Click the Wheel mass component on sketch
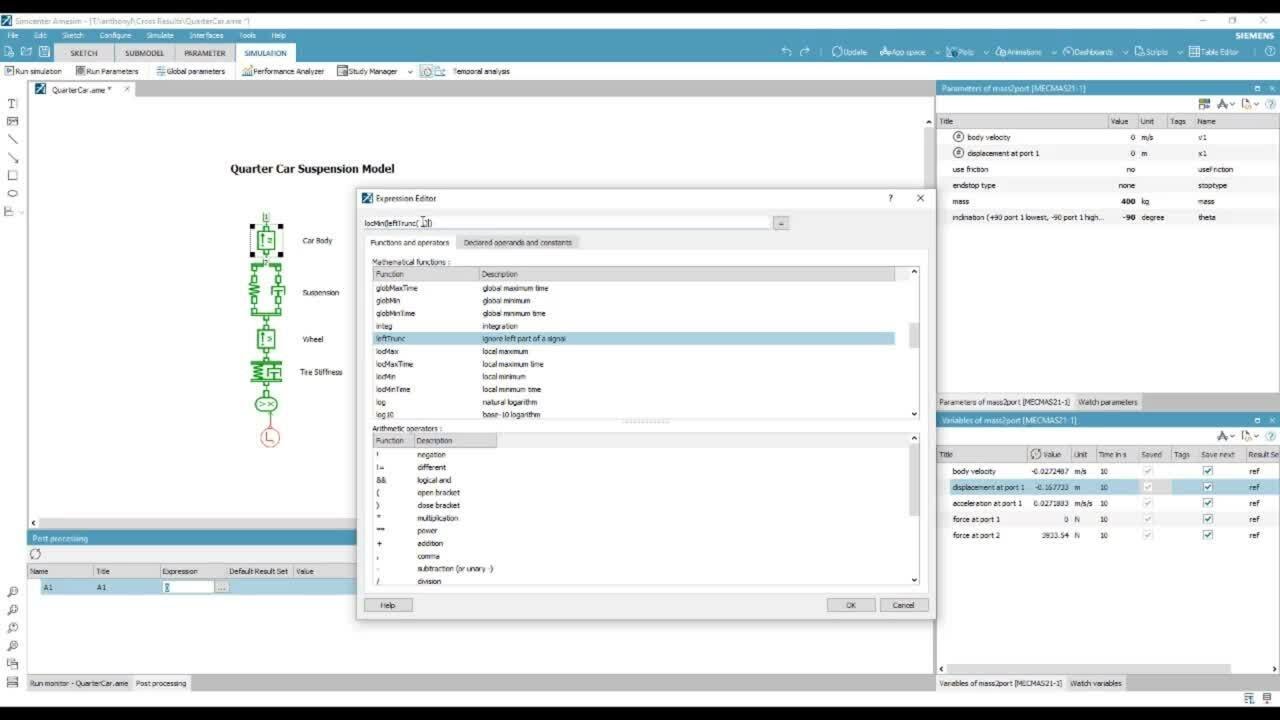 point(266,339)
